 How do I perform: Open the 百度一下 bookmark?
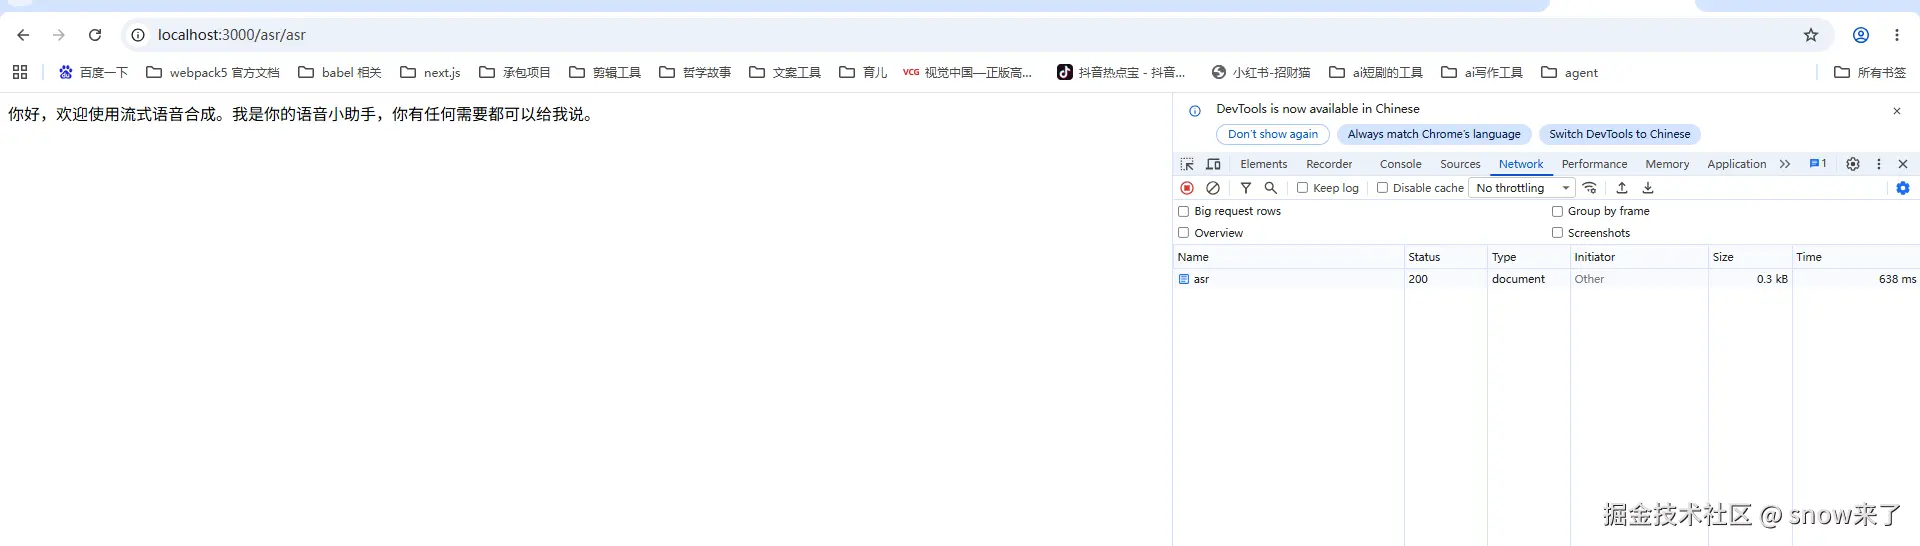93,72
